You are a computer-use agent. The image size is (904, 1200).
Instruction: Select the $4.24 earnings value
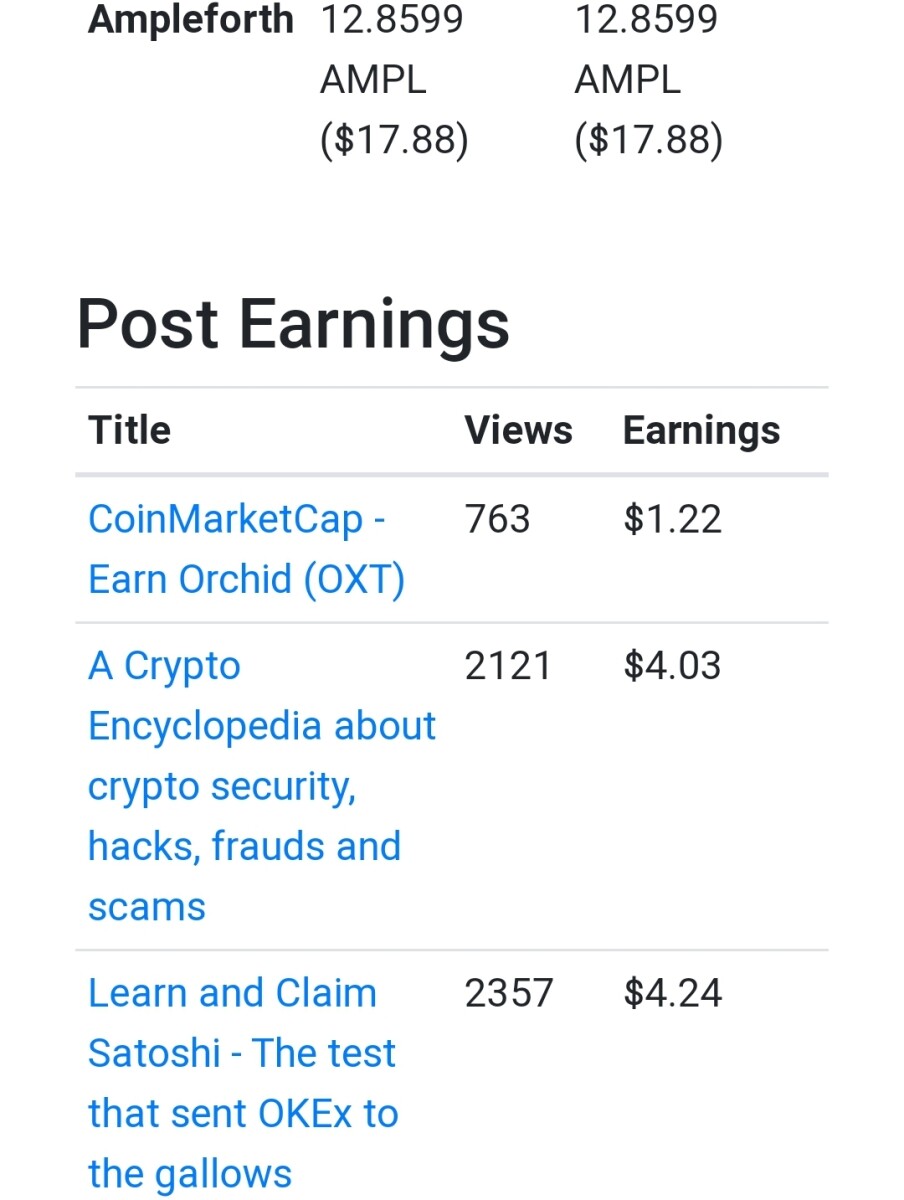[672, 994]
